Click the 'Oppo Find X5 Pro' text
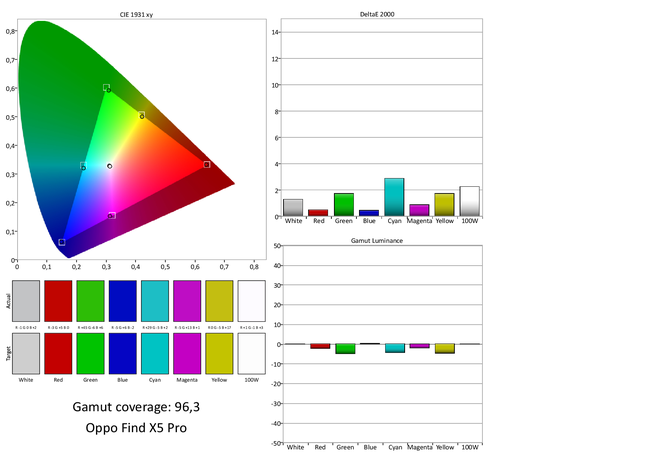Screen dimensions: 656x464 point(136,428)
